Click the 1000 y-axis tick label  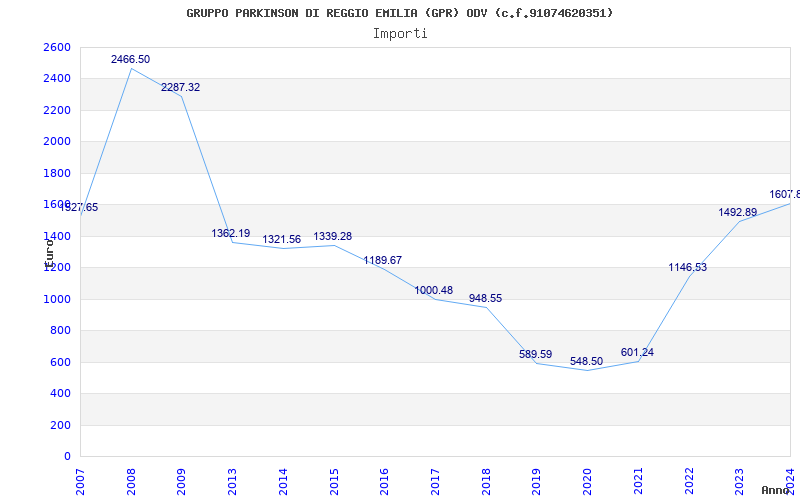(x=57, y=299)
